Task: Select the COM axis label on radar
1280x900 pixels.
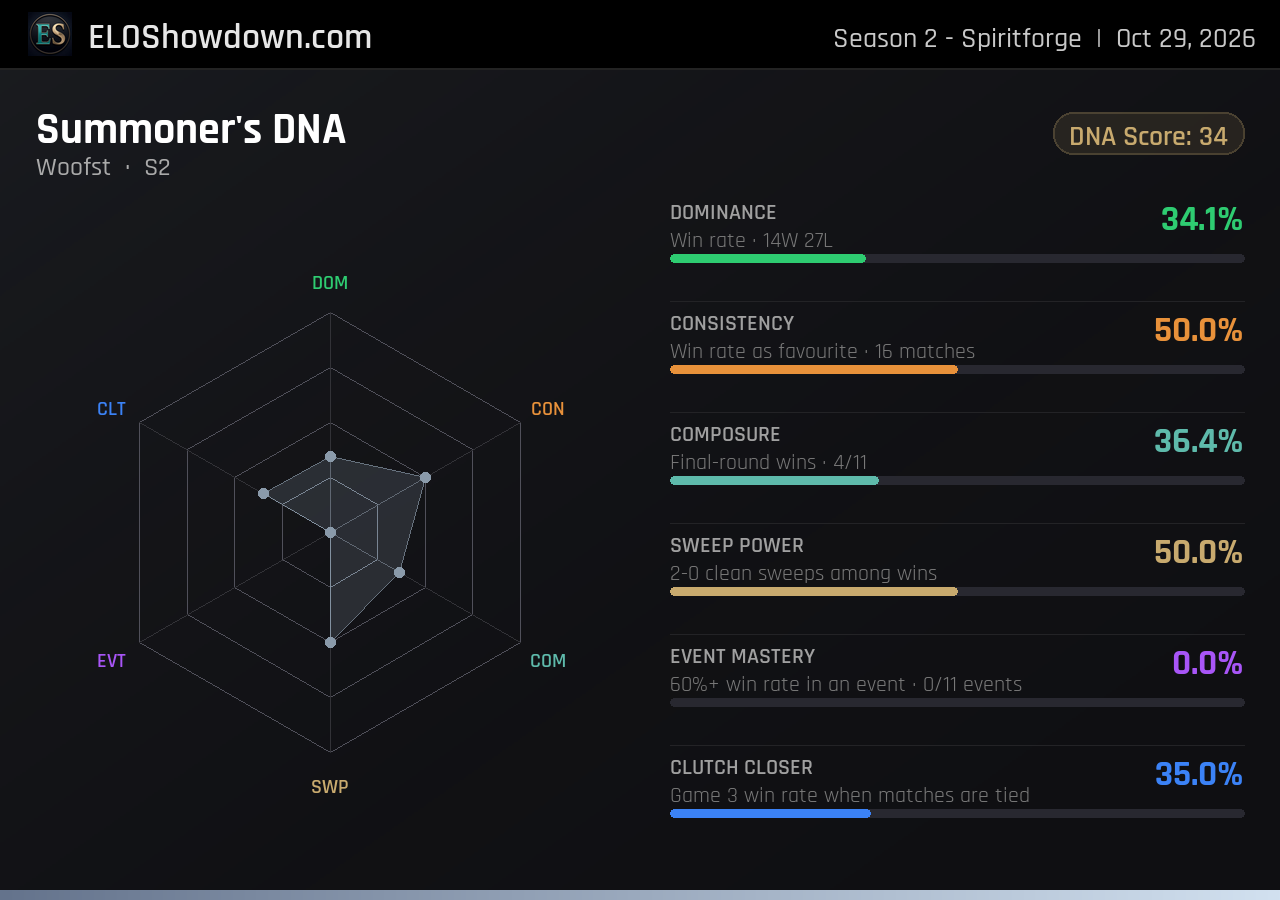Action: pyautogui.click(x=548, y=661)
